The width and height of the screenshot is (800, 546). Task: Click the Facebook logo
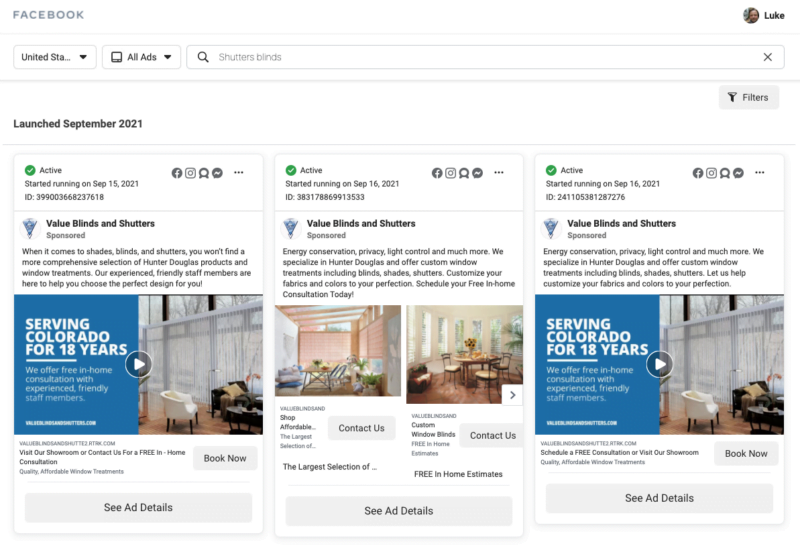pyautogui.click(x=48, y=15)
